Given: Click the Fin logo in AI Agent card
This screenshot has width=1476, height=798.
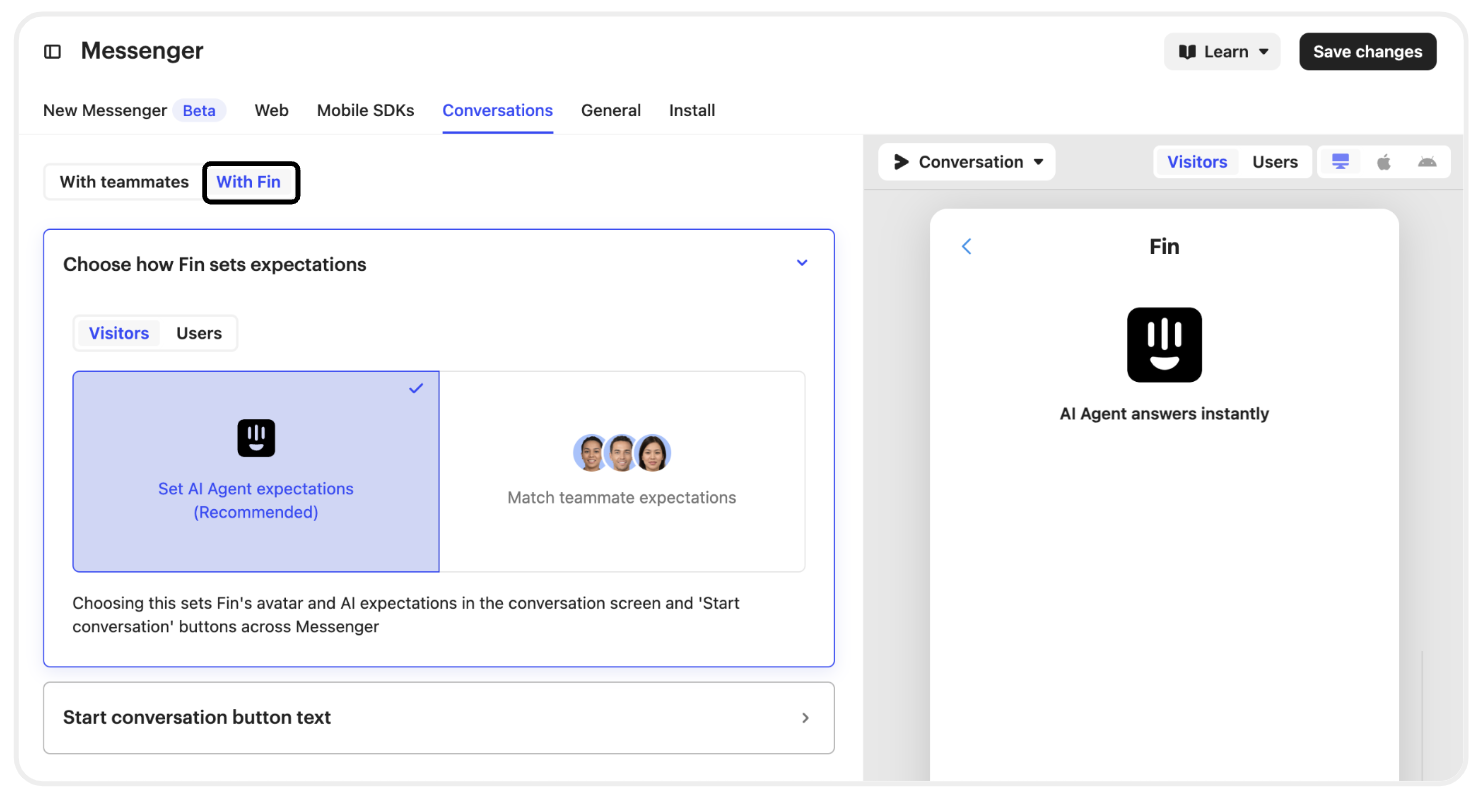Looking at the screenshot, I should 256,438.
